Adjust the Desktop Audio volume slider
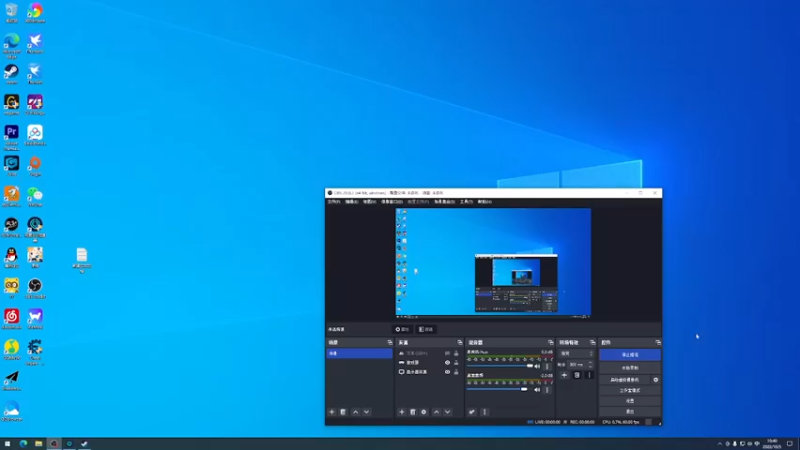The image size is (800, 450). (x=499, y=389)
